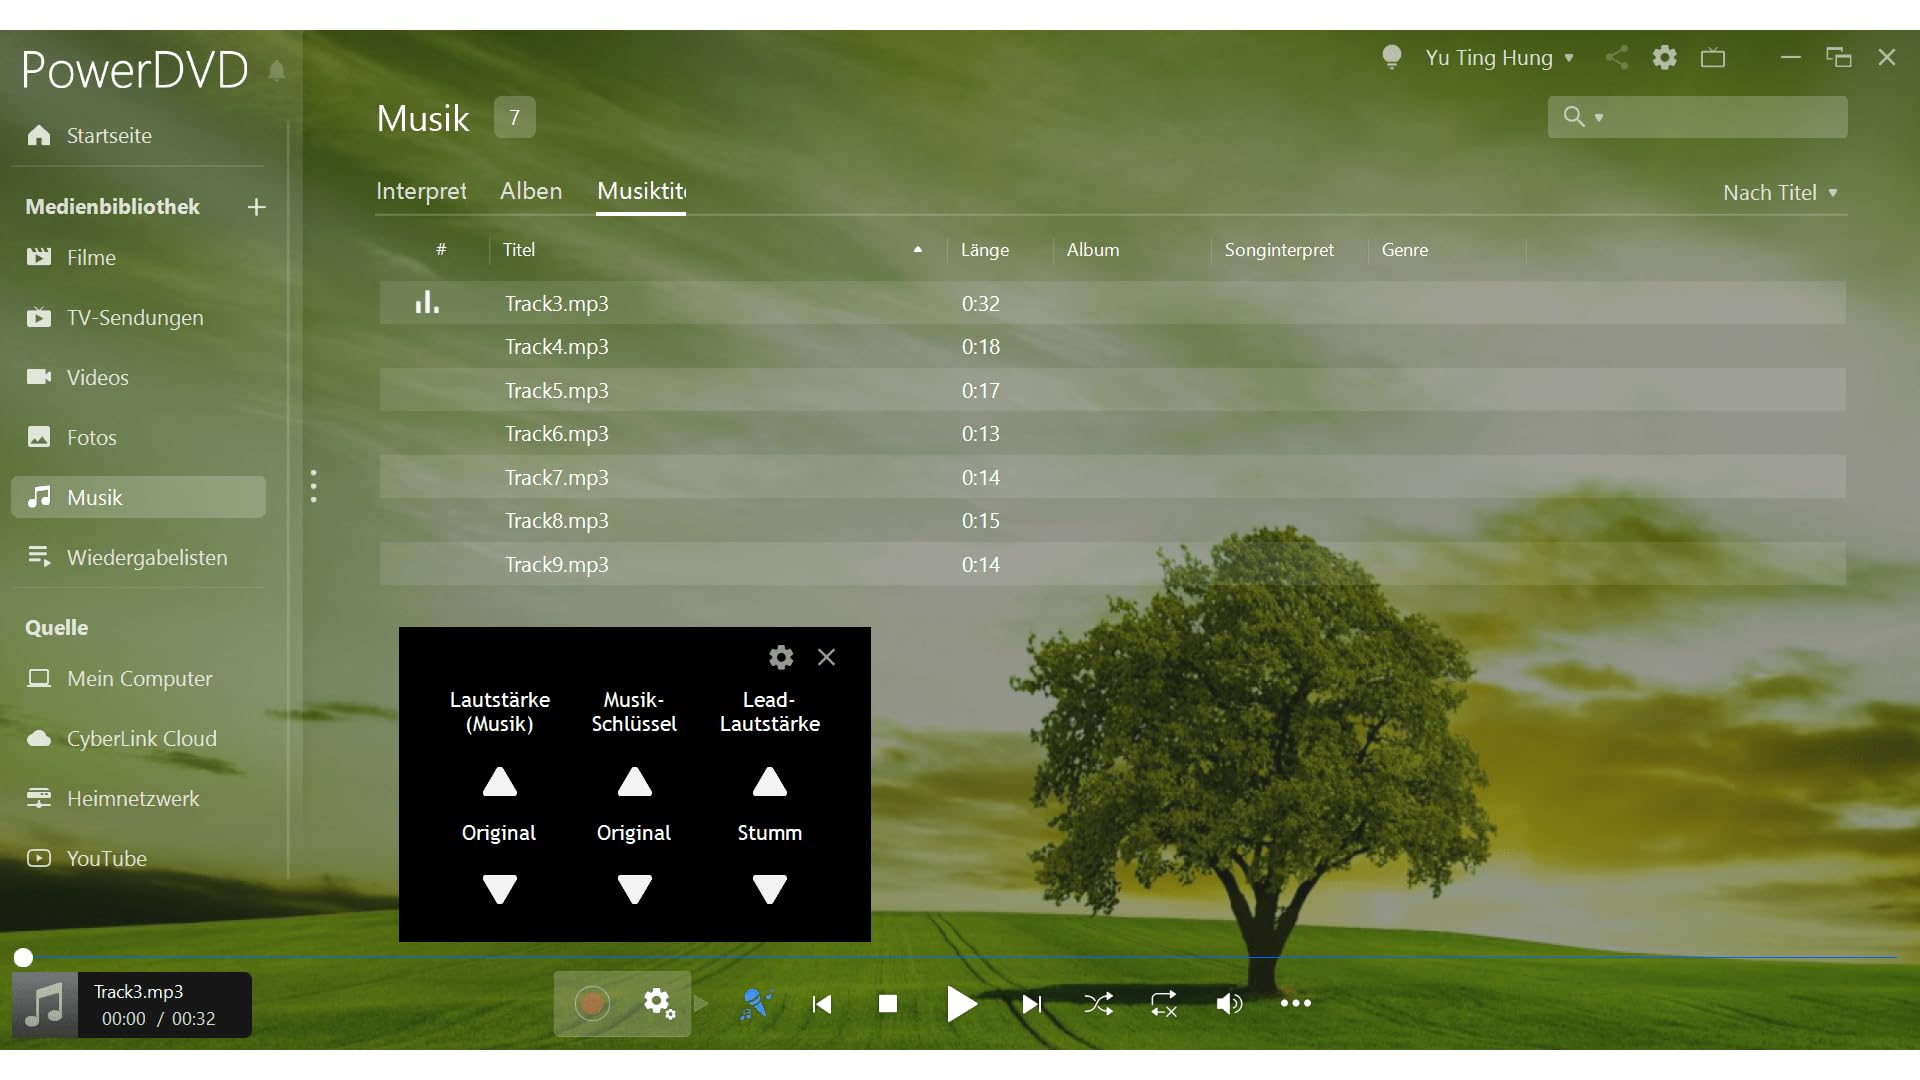The width and height of the screenshot is (1920, 1080).
Task: Open the more options ellipsis in playback bar
Action: click(1296, 1003)
